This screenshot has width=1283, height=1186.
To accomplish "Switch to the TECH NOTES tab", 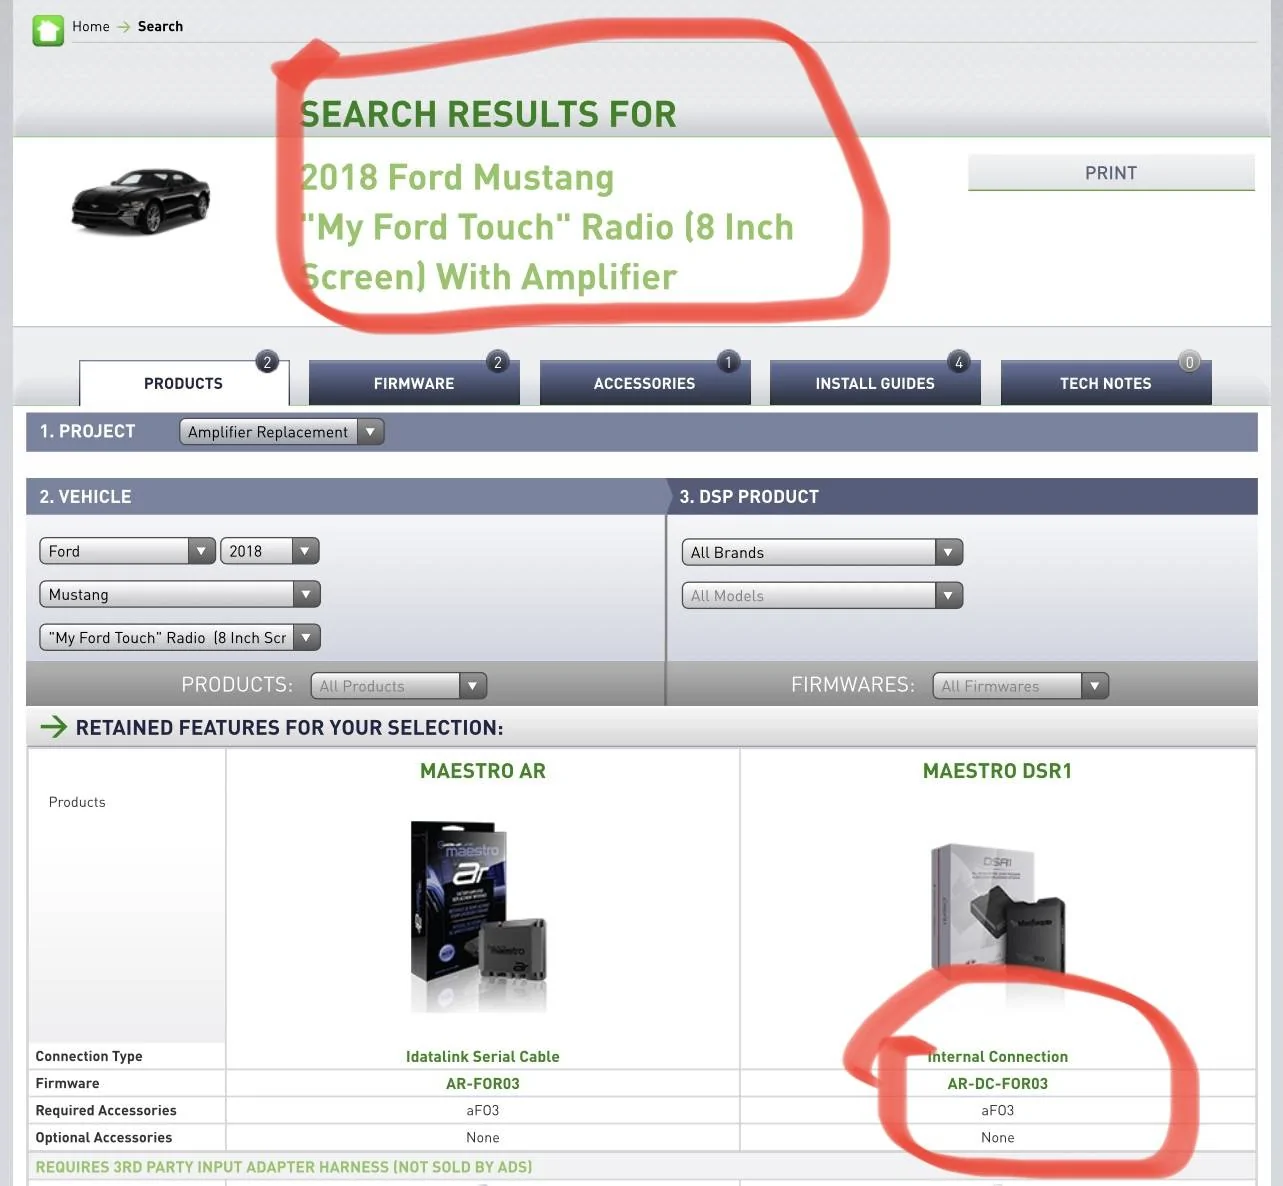I will coord(1106,383).
